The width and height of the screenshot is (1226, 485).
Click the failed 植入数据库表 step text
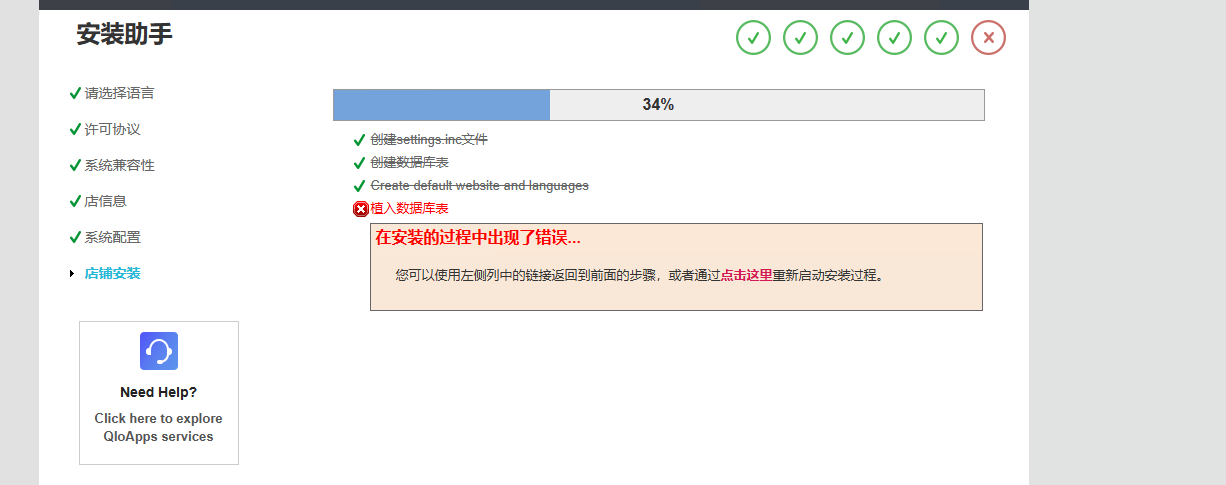(409, 209)
